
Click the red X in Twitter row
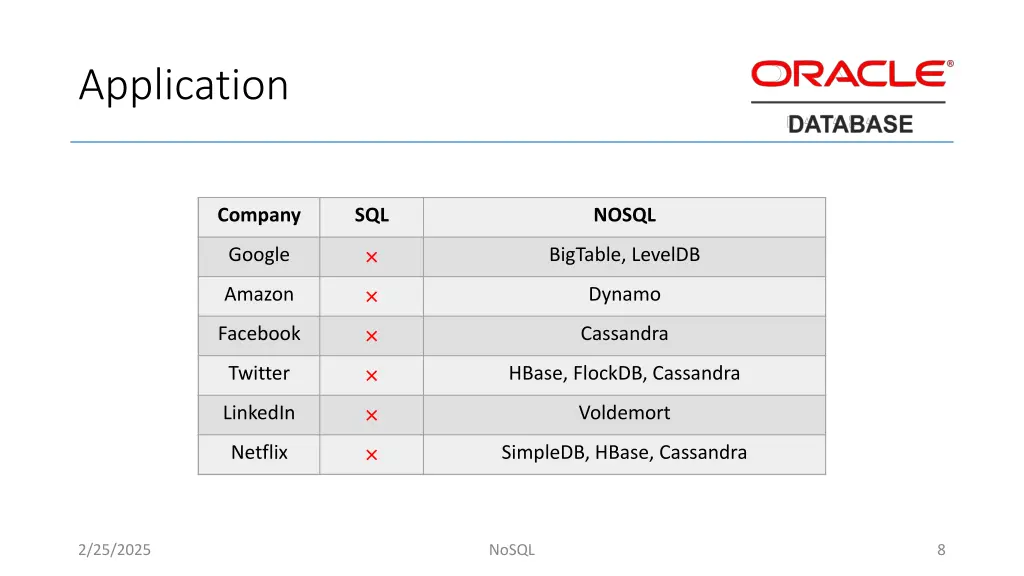(x=372, y=376)
